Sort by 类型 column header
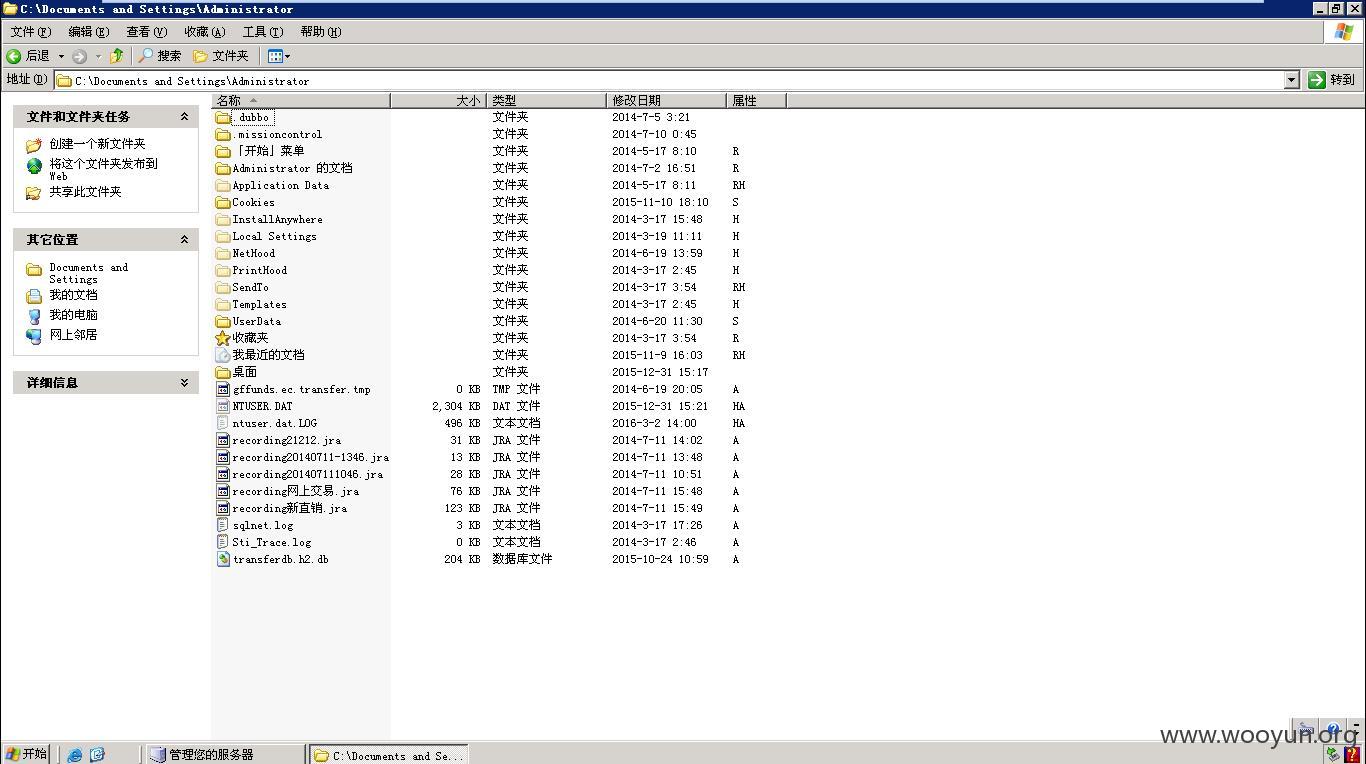Image resolution: width=1366 pixels, height=764 pixels. 546,100
